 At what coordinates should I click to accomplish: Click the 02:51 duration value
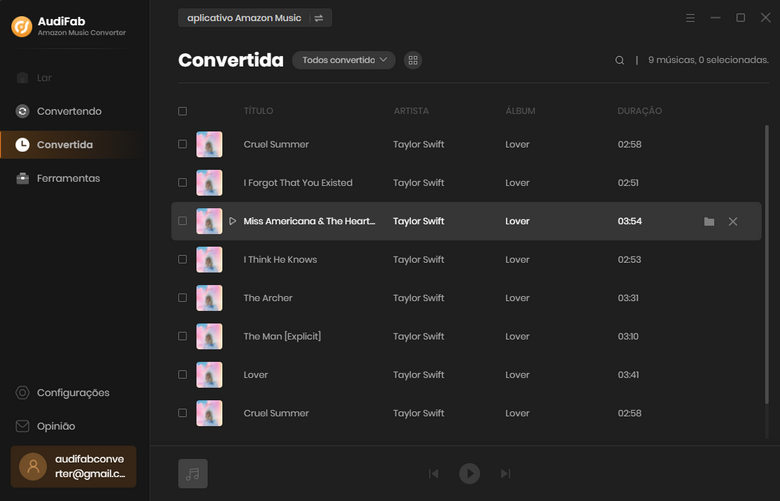pyautogui.click(x=628, y=183)
